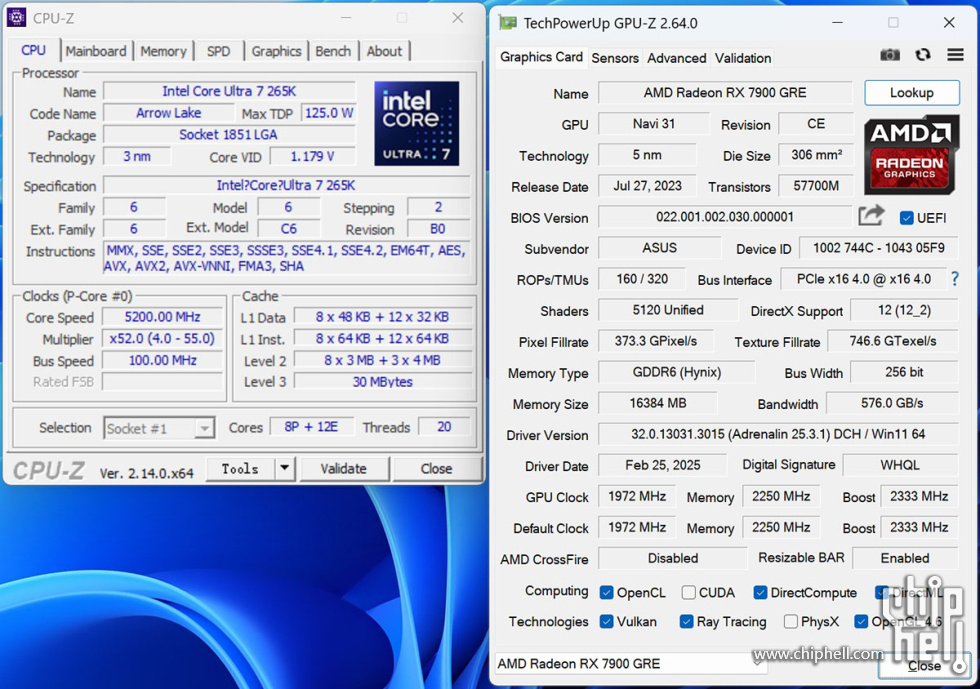
Task: Switch to the Mainboard tab
Action: [96, 51]
